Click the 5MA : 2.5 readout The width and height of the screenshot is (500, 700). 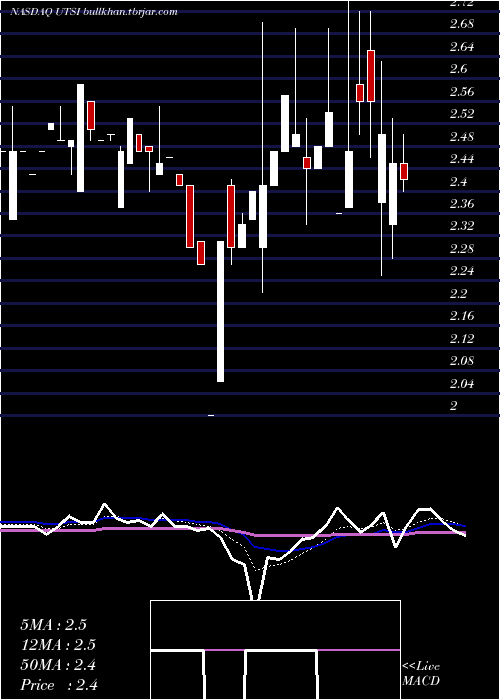pyautogui.click(x=53, y=625)
